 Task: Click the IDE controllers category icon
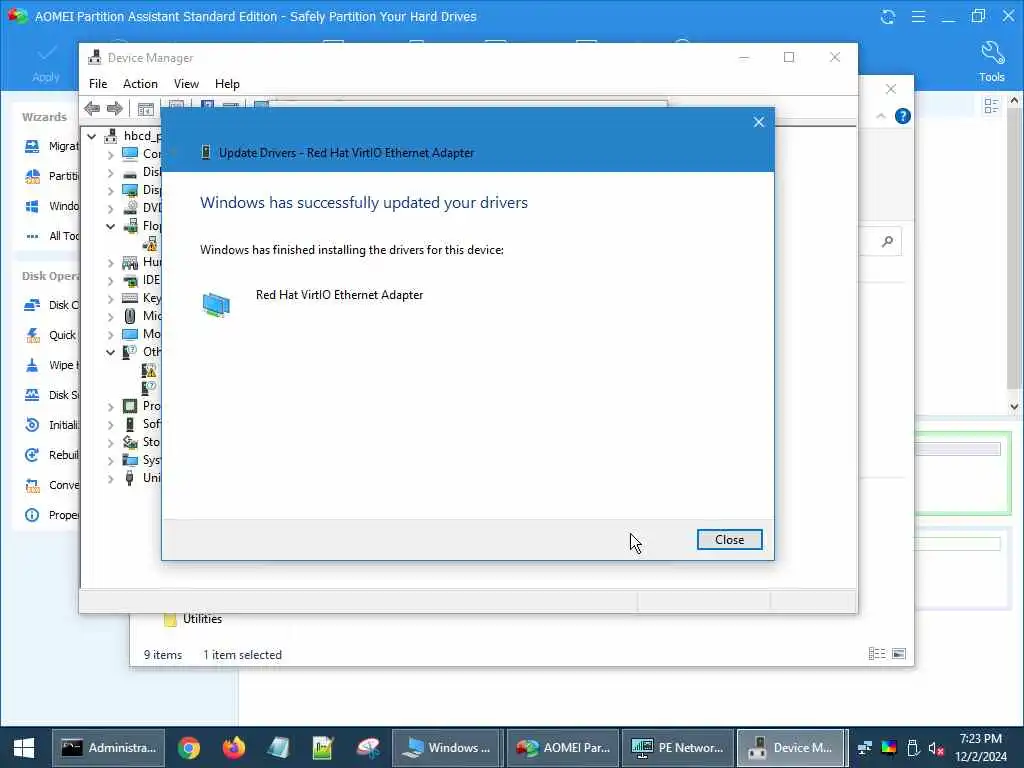pos(131,280)
